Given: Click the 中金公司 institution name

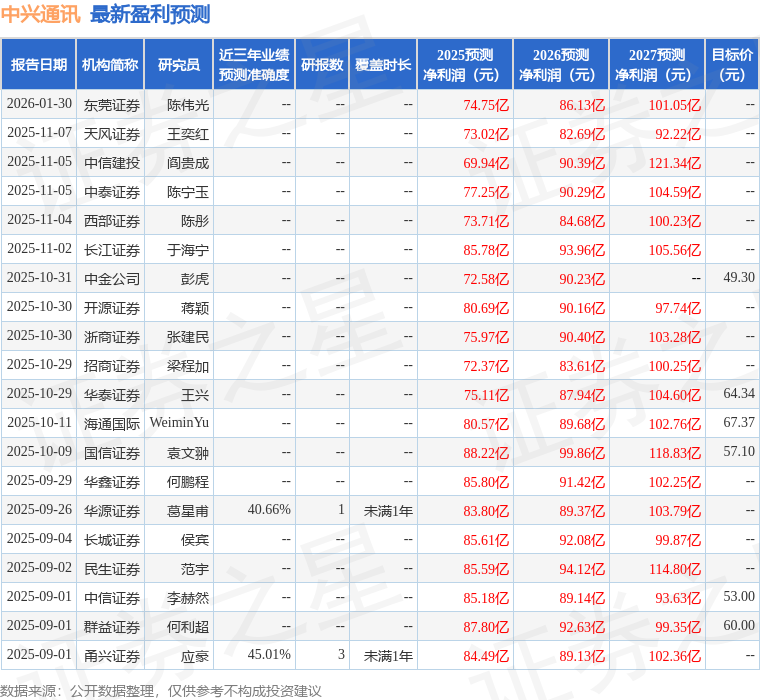Looking at the screenshot, I should (x=111, y=279).
